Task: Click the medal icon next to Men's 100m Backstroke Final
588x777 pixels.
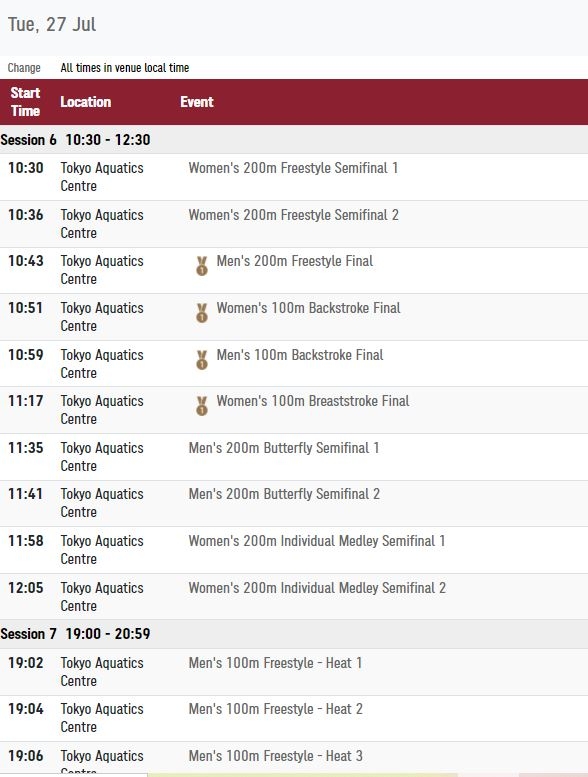Action: click(202, 360)
